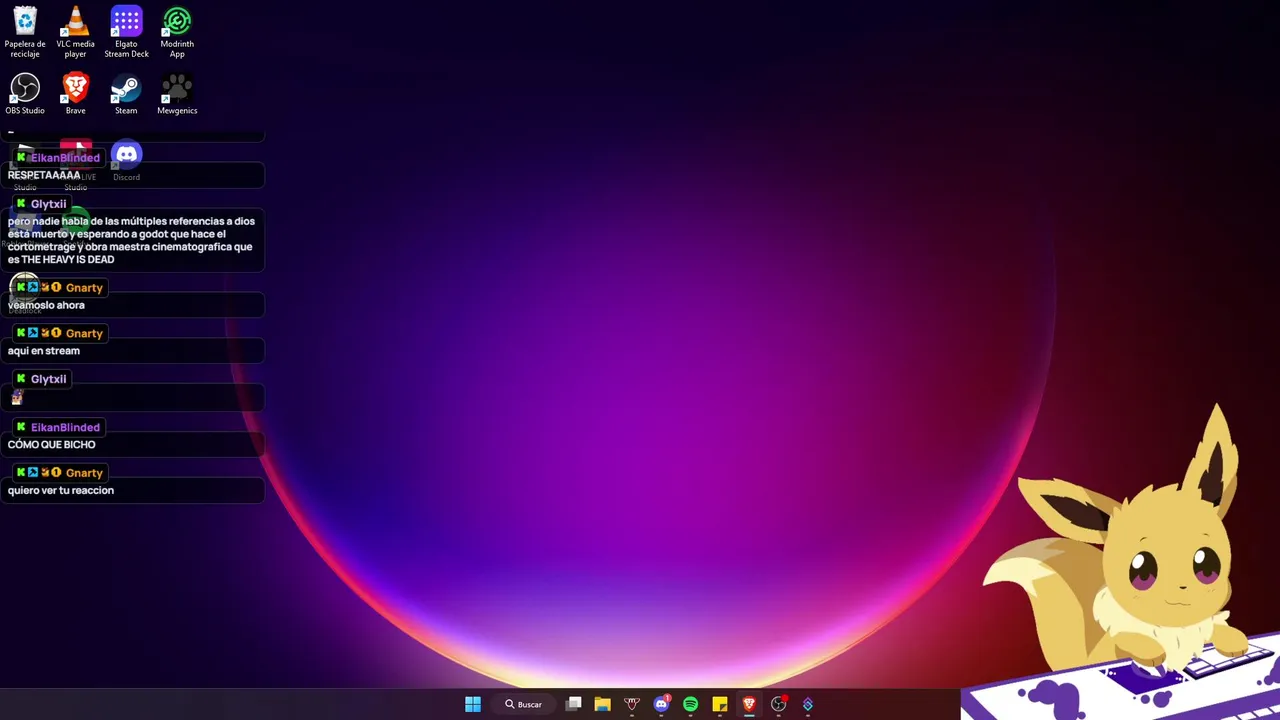Click the aqui en stream message
Image resolution: width=1280 pixels, height=720 pixels.
[x=44, y=351]
